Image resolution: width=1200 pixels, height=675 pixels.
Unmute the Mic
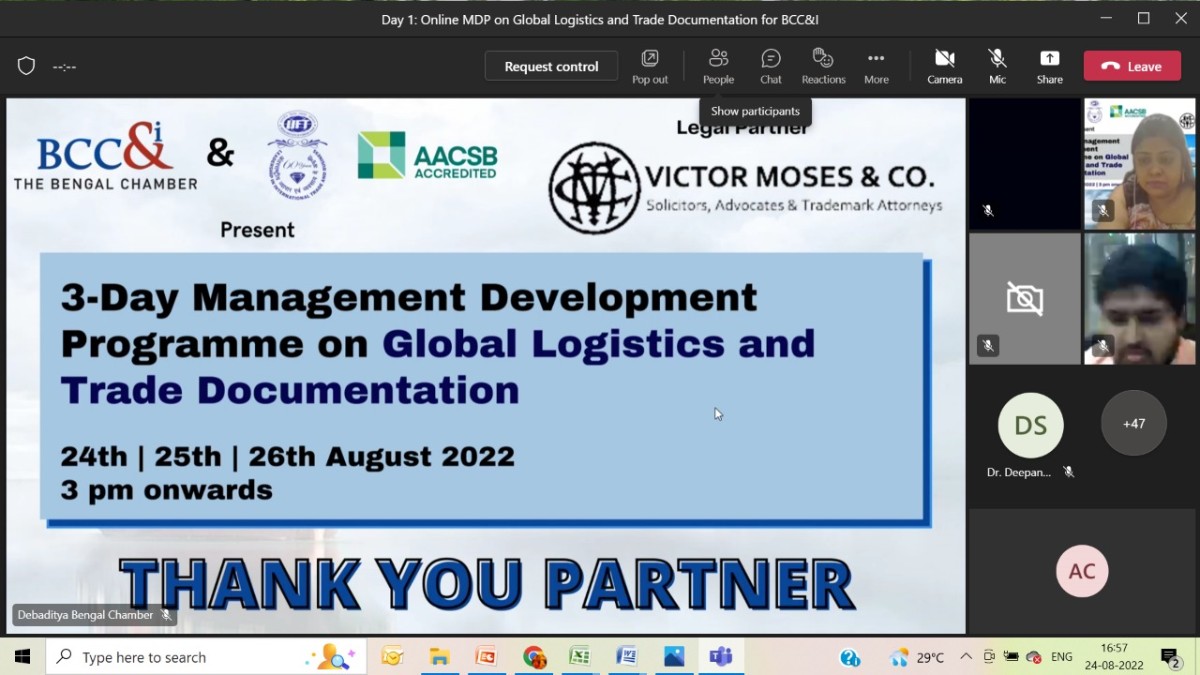click(x=997, y=66)
